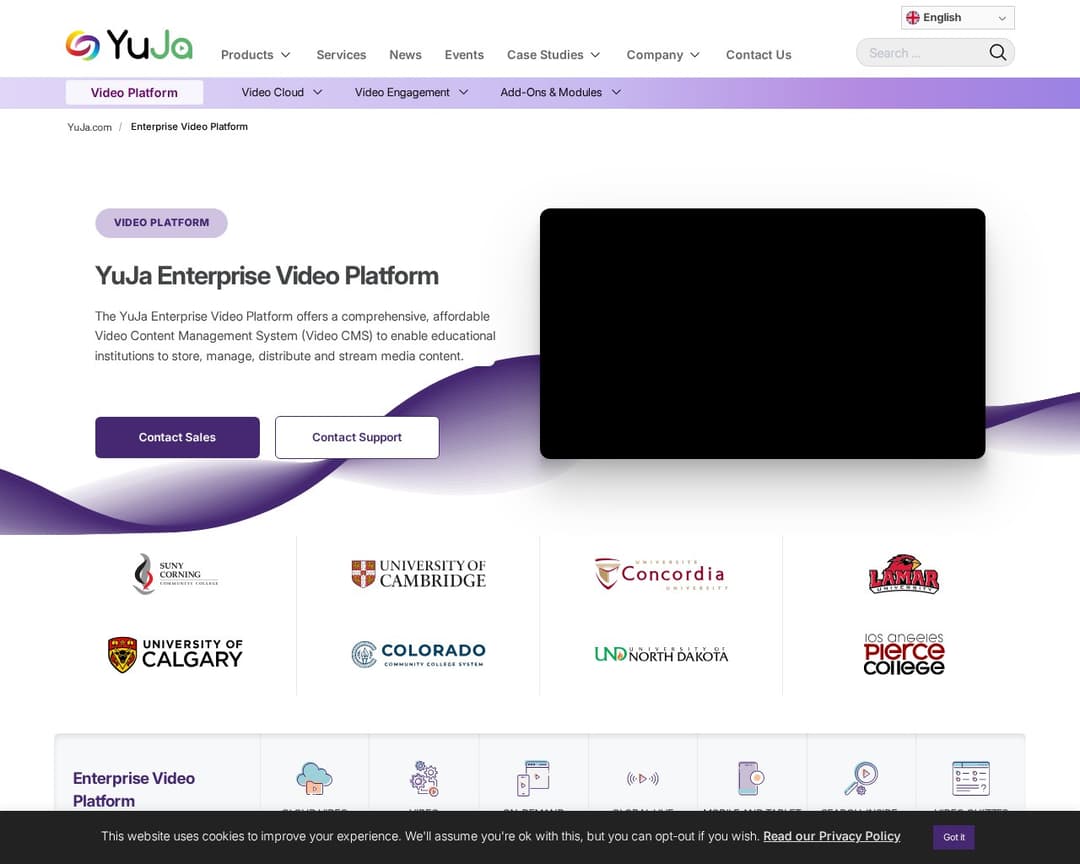The height and width of the screenshot is (864, 1080).
Task: Open the Events page
Action: click(464, 54)
